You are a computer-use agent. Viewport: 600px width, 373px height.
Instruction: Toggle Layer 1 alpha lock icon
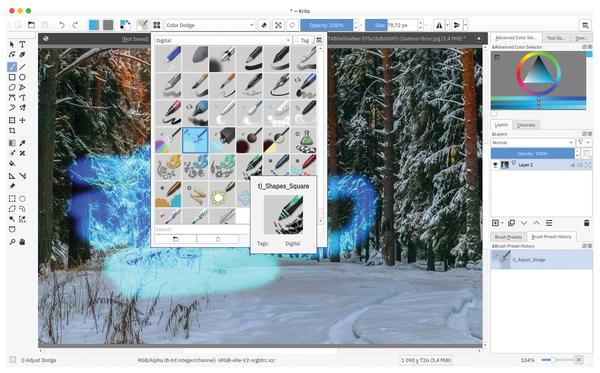point(580,165)
